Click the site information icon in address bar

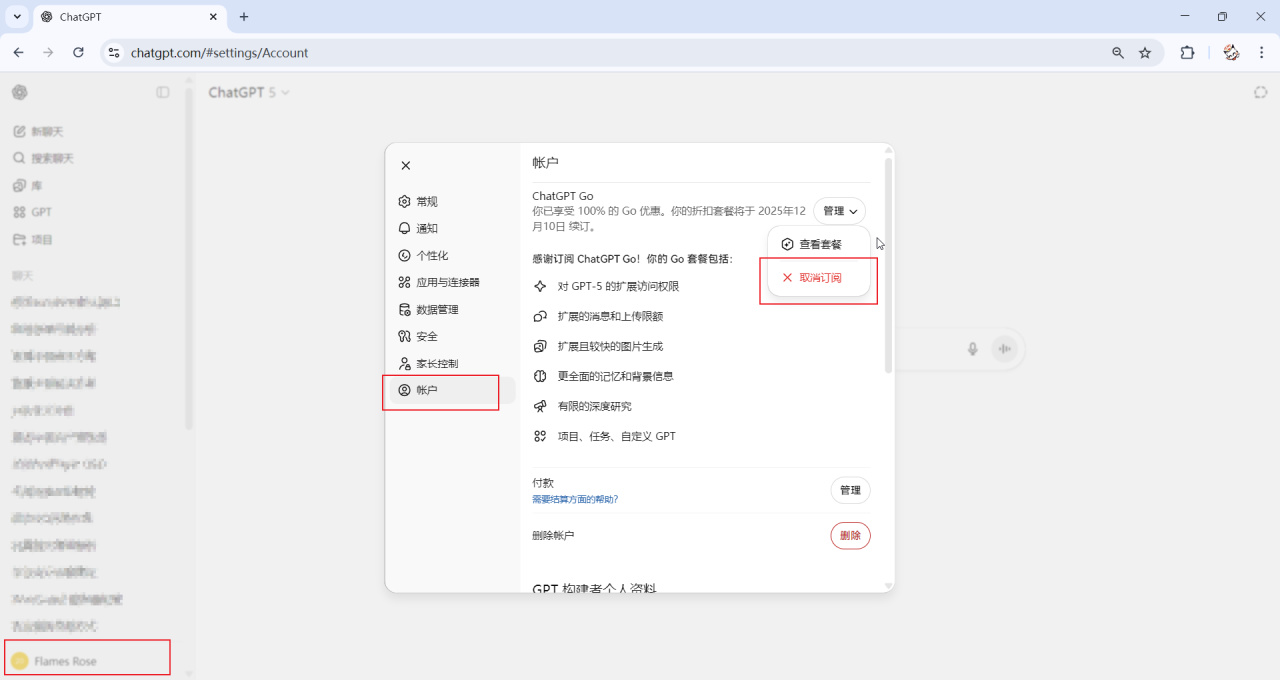click(x=114, y=53)
